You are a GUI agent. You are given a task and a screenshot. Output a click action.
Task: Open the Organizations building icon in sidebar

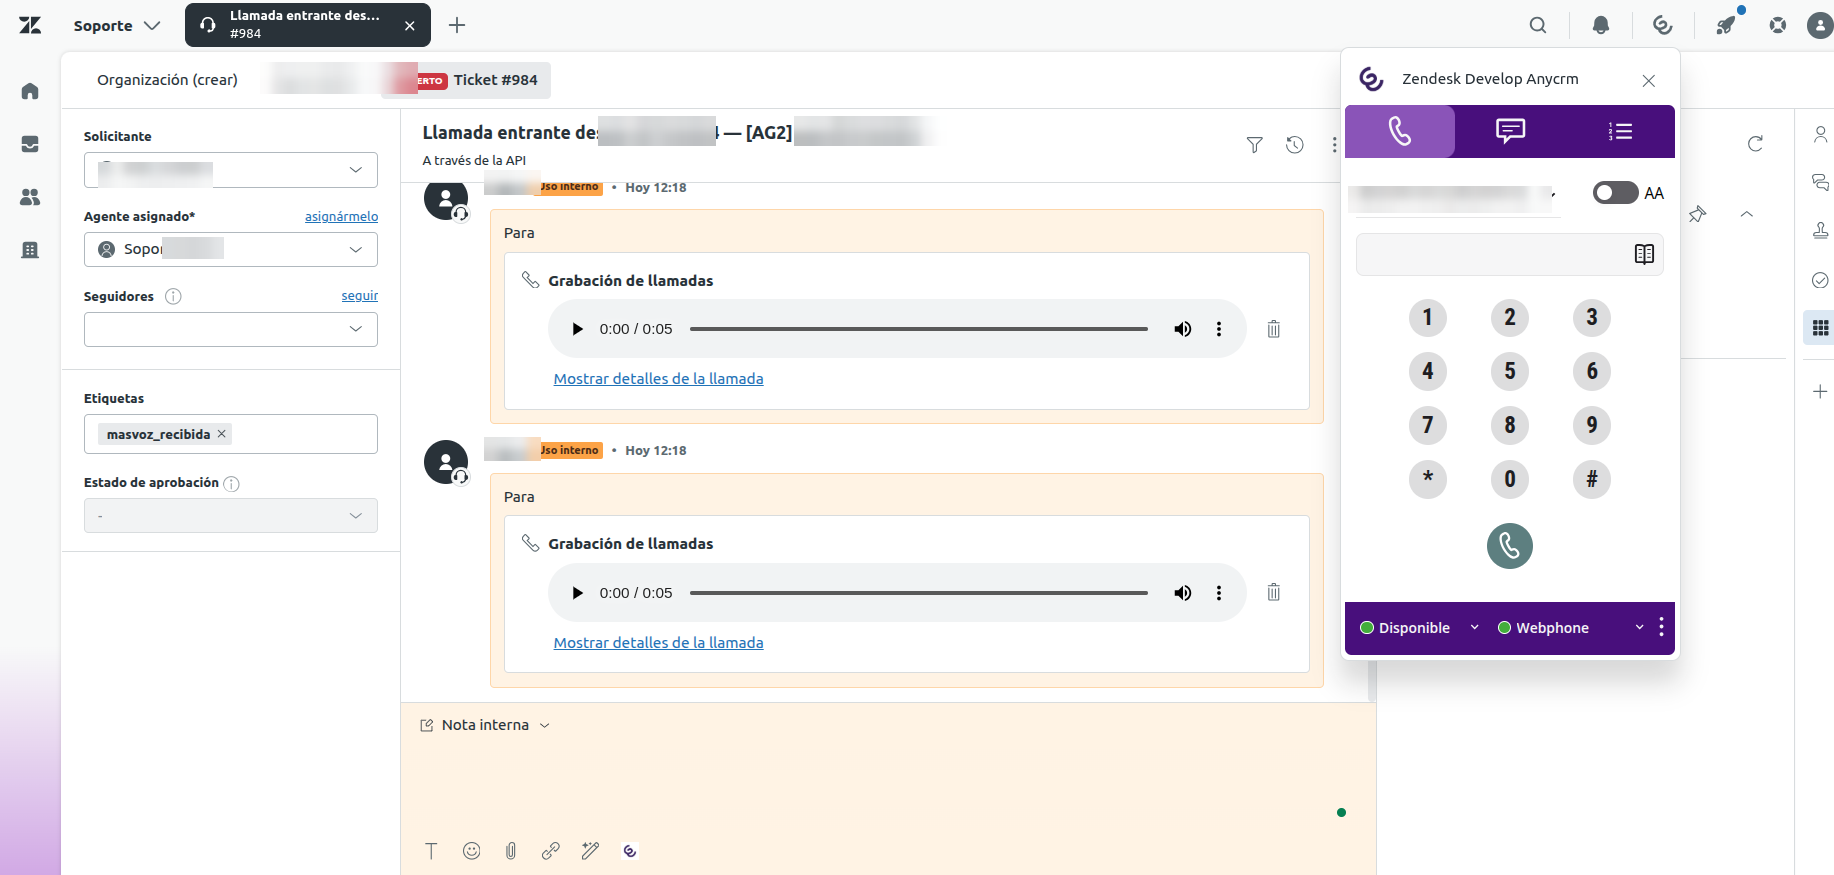[30, 250]
